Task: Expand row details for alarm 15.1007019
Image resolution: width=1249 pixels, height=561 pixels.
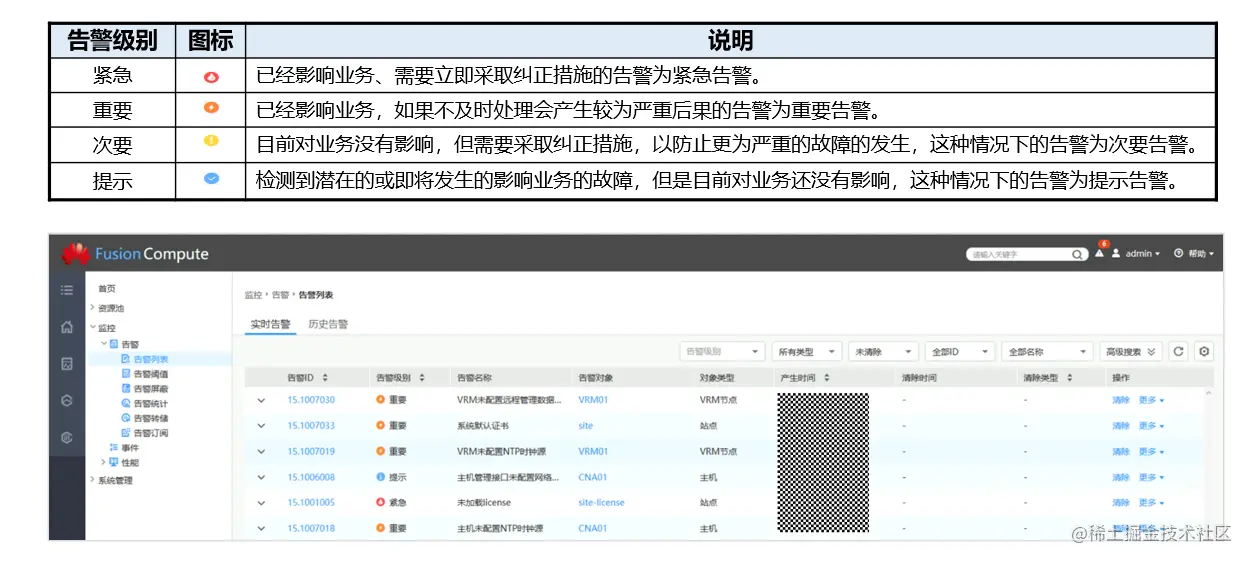Action: [x=262, y=452]
